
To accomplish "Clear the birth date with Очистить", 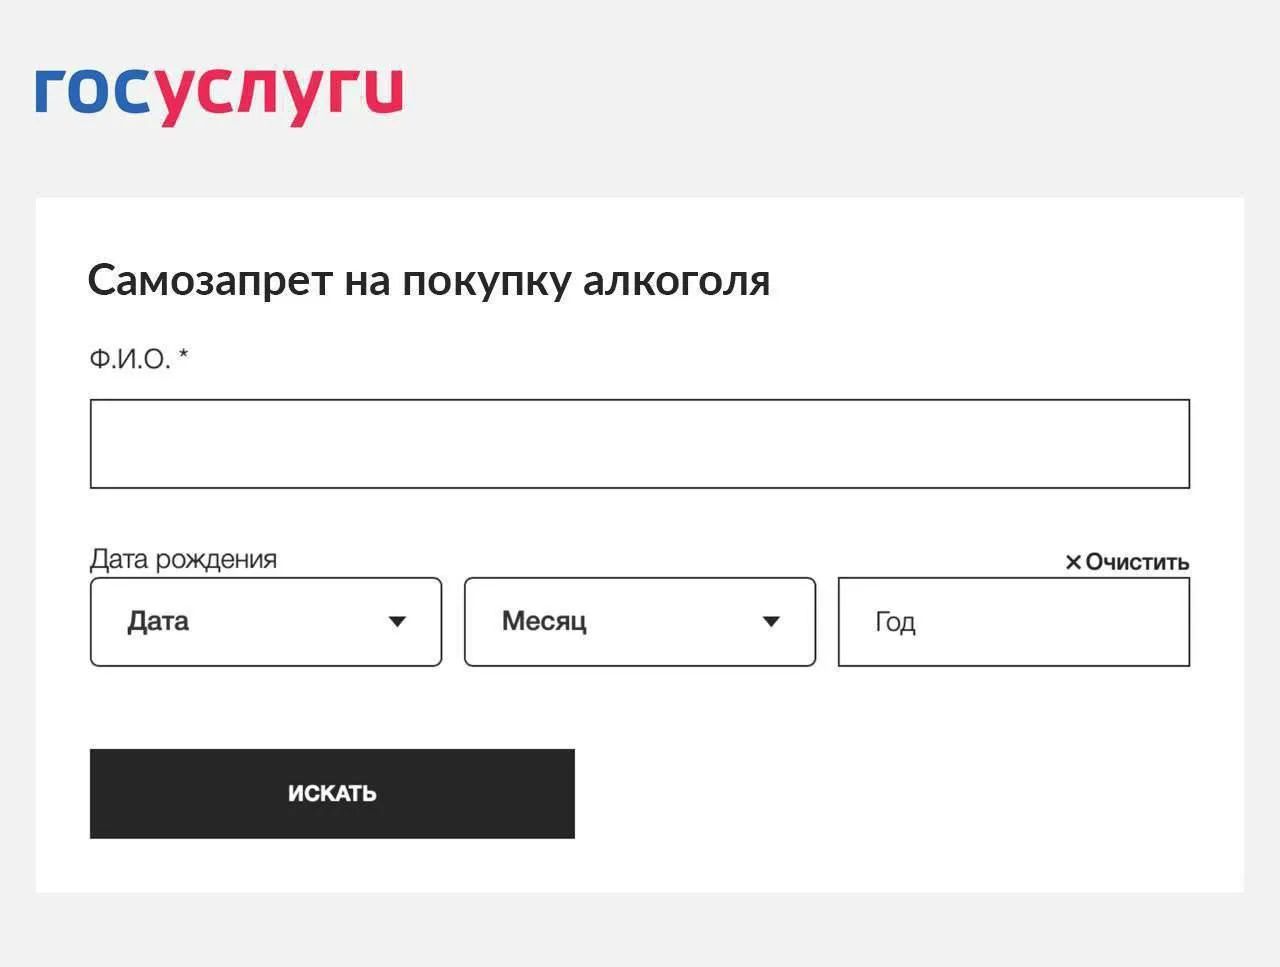I will 1136,562.
